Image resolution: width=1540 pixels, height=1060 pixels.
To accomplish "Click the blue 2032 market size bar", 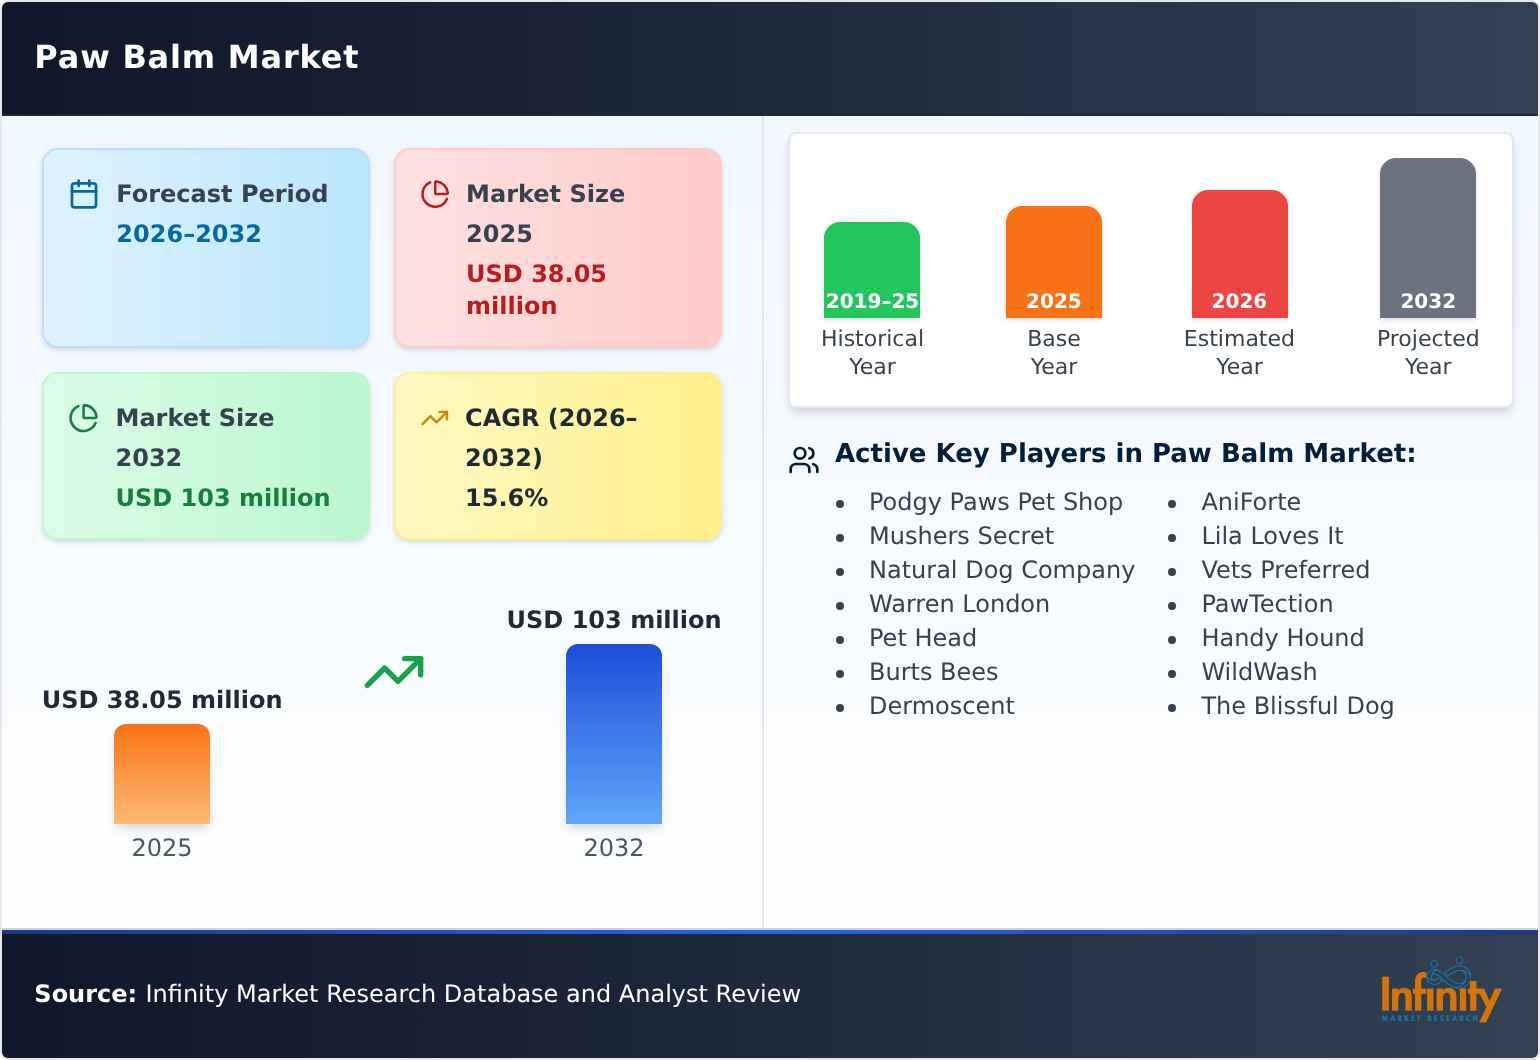I will coord(613,734).
